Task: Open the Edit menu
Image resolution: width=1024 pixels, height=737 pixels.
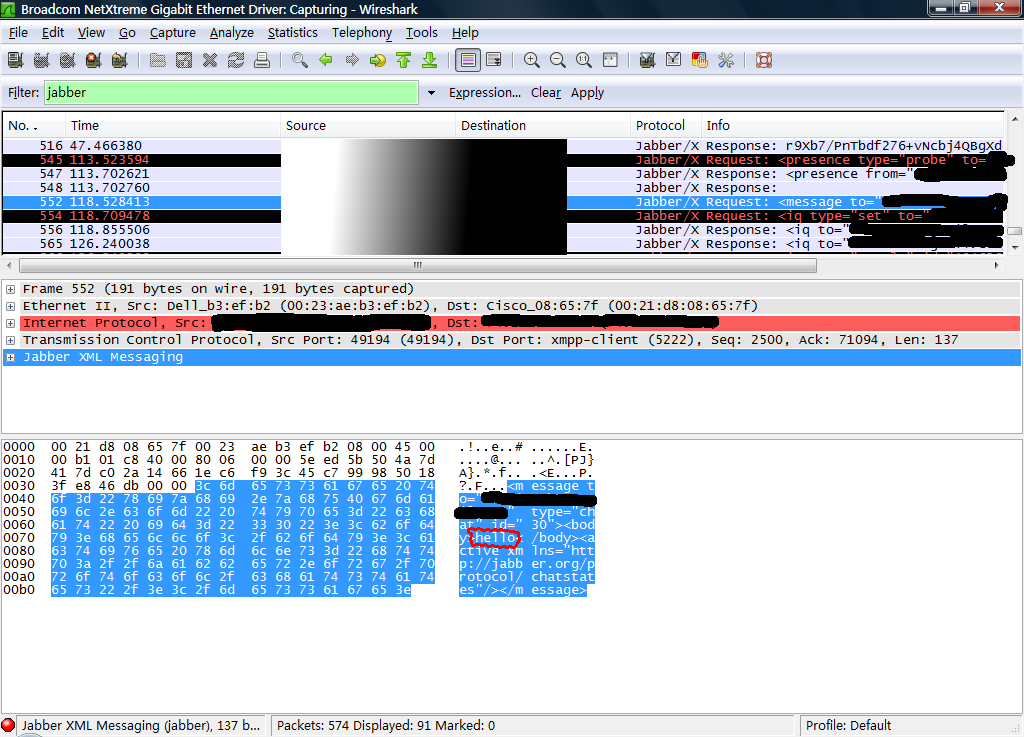Action: click(53, 33)
